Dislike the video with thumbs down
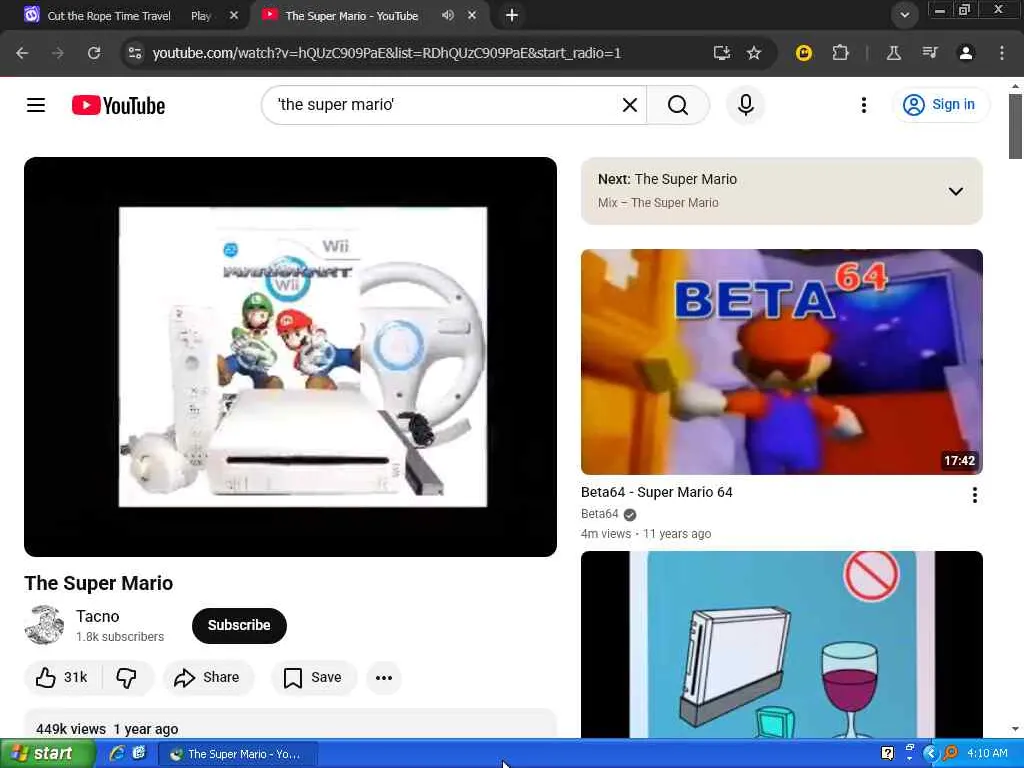The height and width of the screenshot is (768, 1024). 127,677
